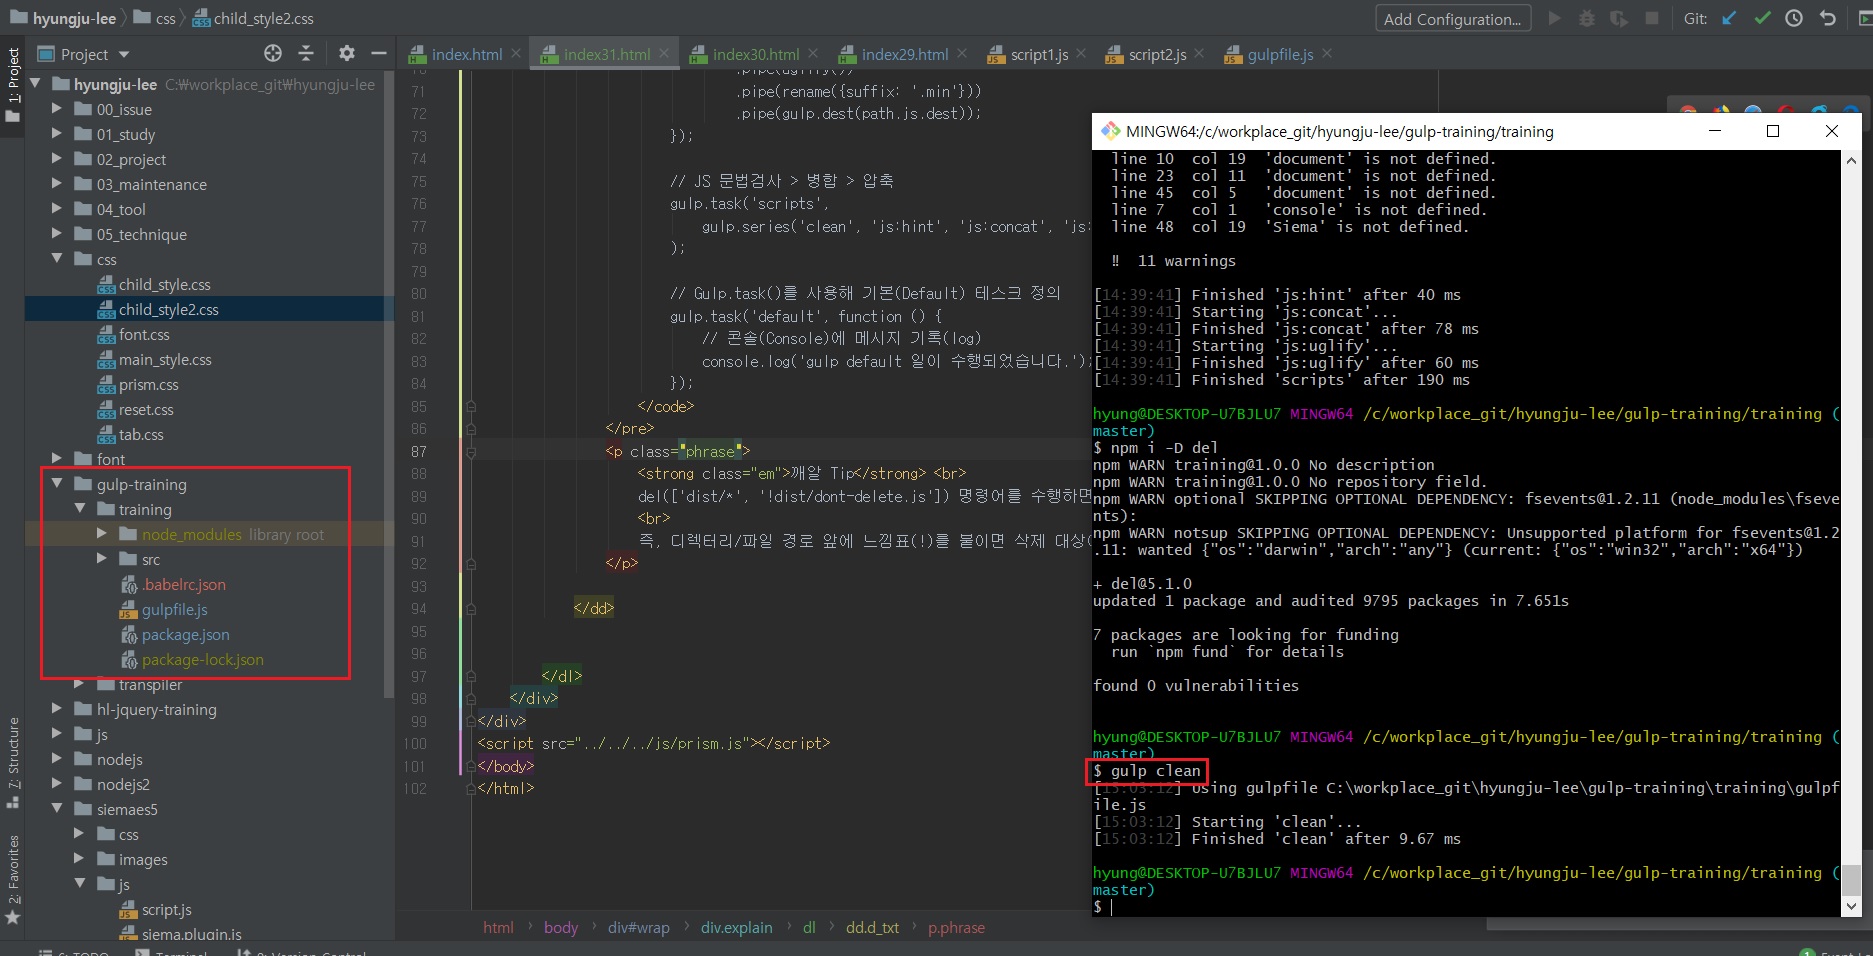This screenshot has width=1873, height=956.
Task: Click the terminal window vertical scrollbar thumb
Action: tap(1851, 880)
